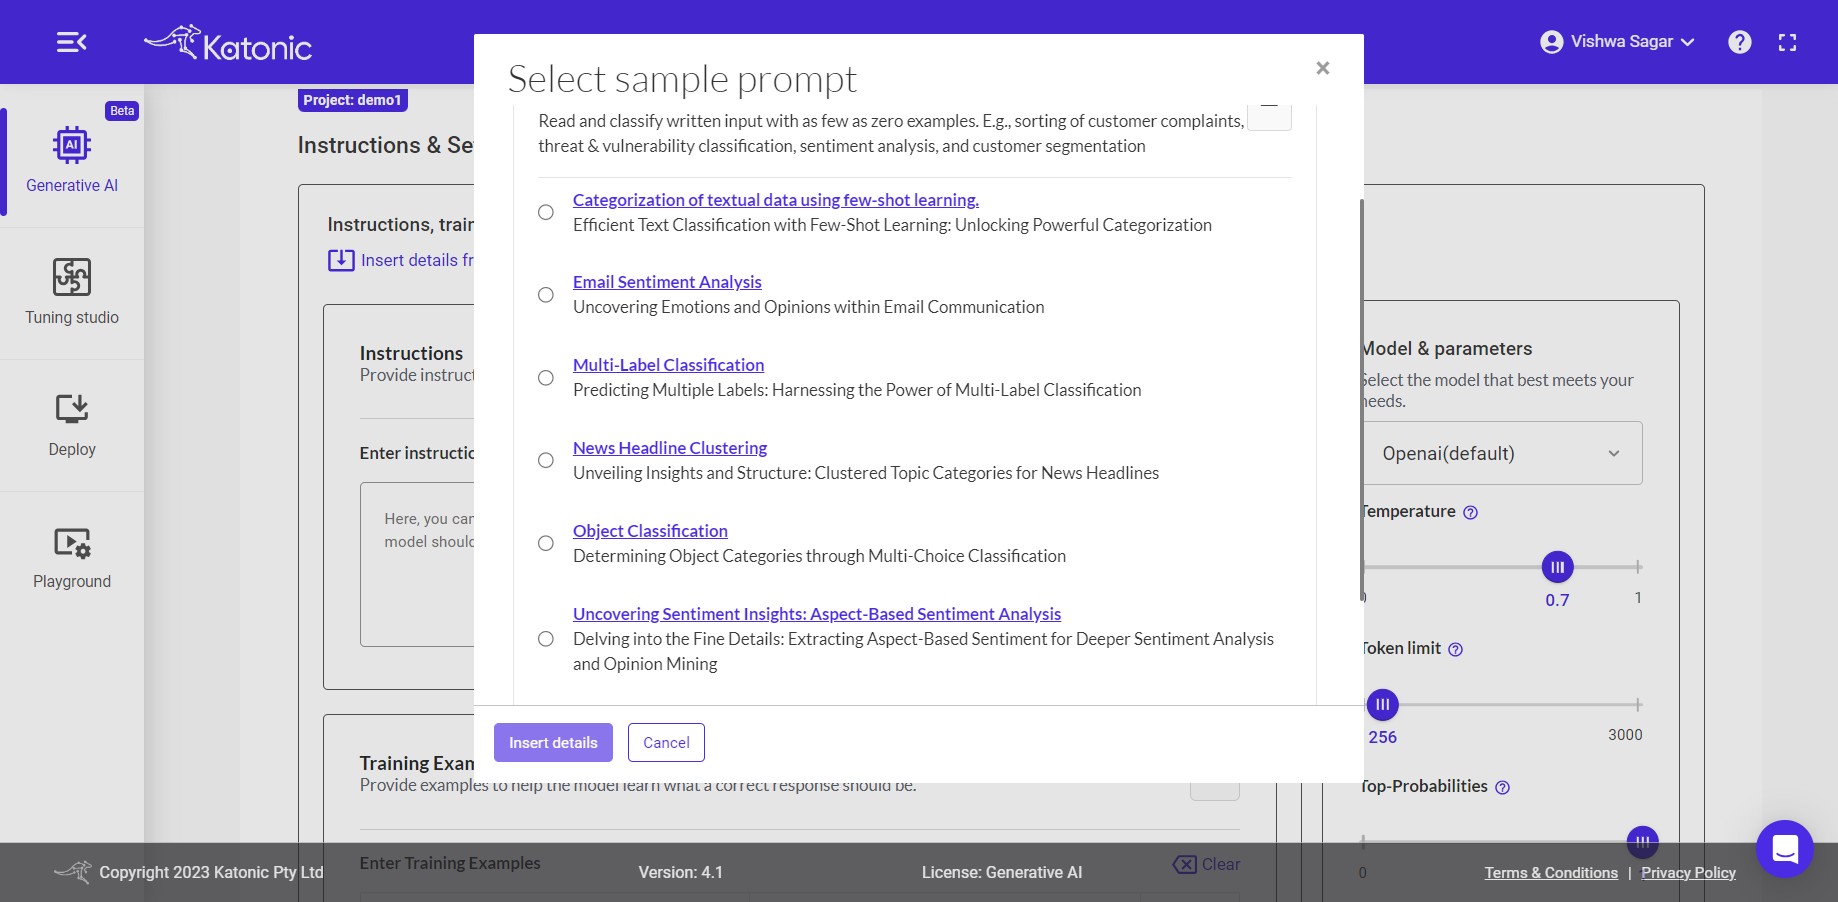Click the instructions text area
Viewport: 1838px width, 902px height.
[418, 564]
